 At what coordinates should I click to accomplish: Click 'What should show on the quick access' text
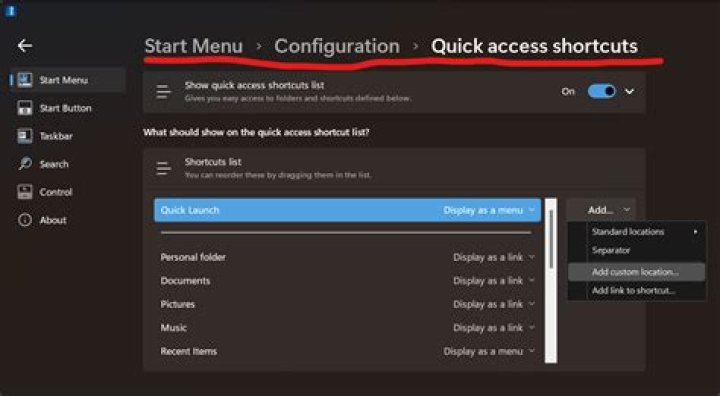click(x=256, y=132)
